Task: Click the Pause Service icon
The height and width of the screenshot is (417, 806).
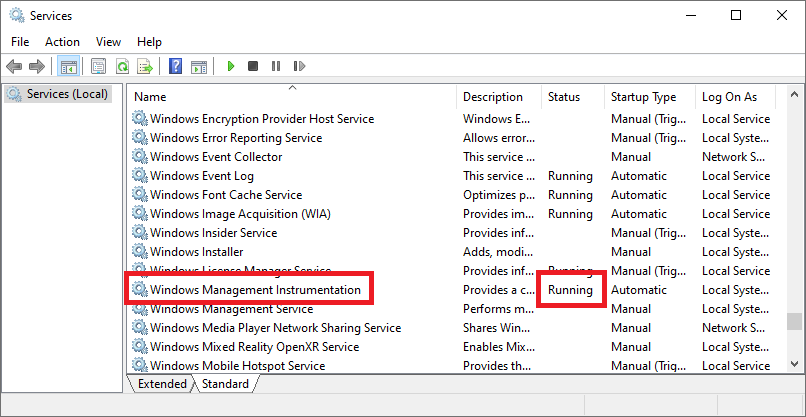Action: (x=276, y=66)
